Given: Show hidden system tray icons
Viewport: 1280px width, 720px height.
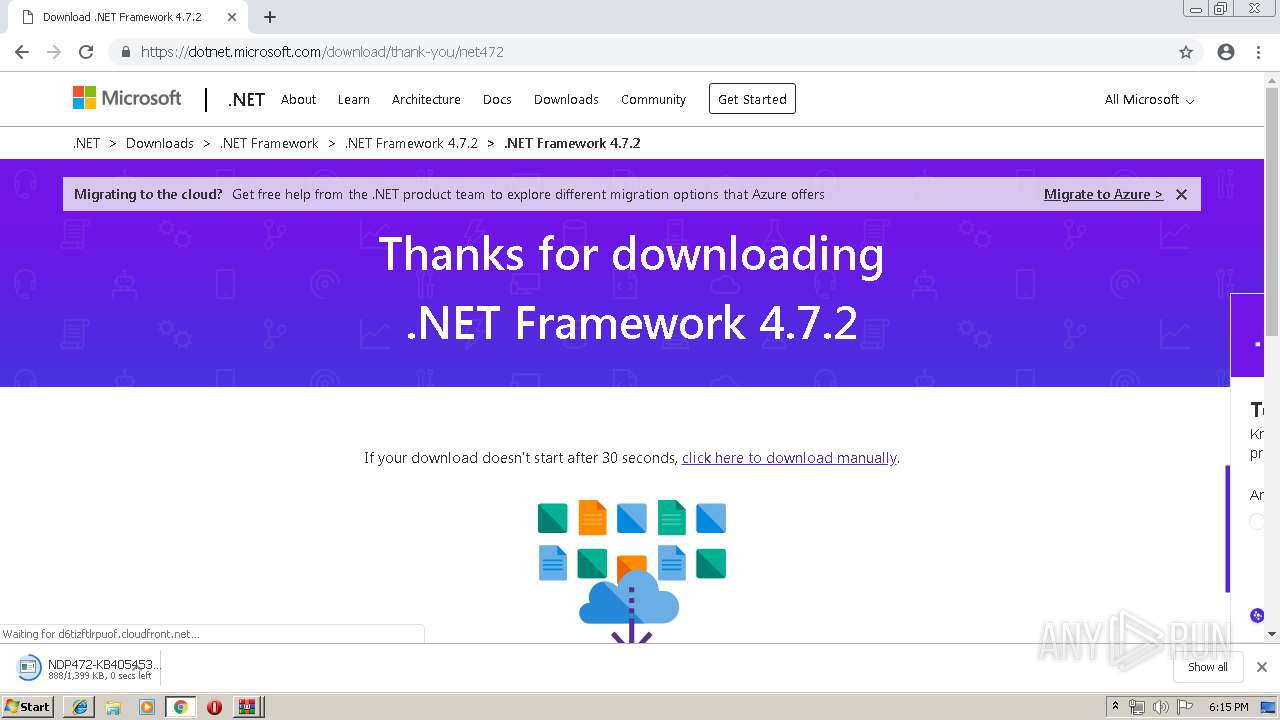Looking at the screenshot, I should point(1115,706).
